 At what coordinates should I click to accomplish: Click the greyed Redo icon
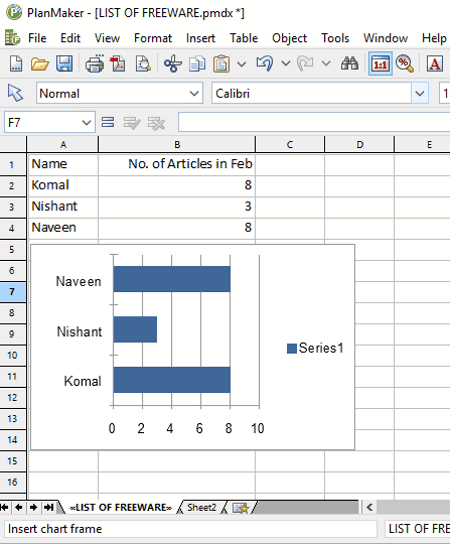pyautogui.click(x=305, y=63)
